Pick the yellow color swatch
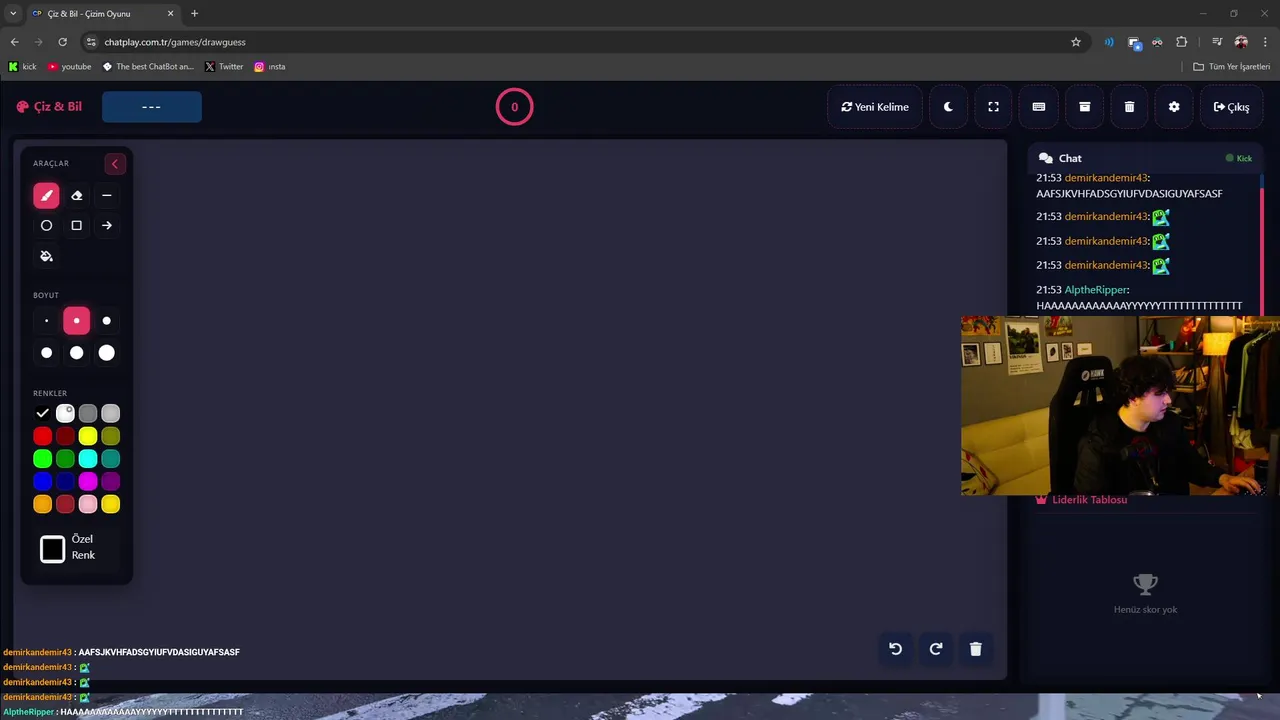Screen dimensions: 1280x720 click(88, 436)
